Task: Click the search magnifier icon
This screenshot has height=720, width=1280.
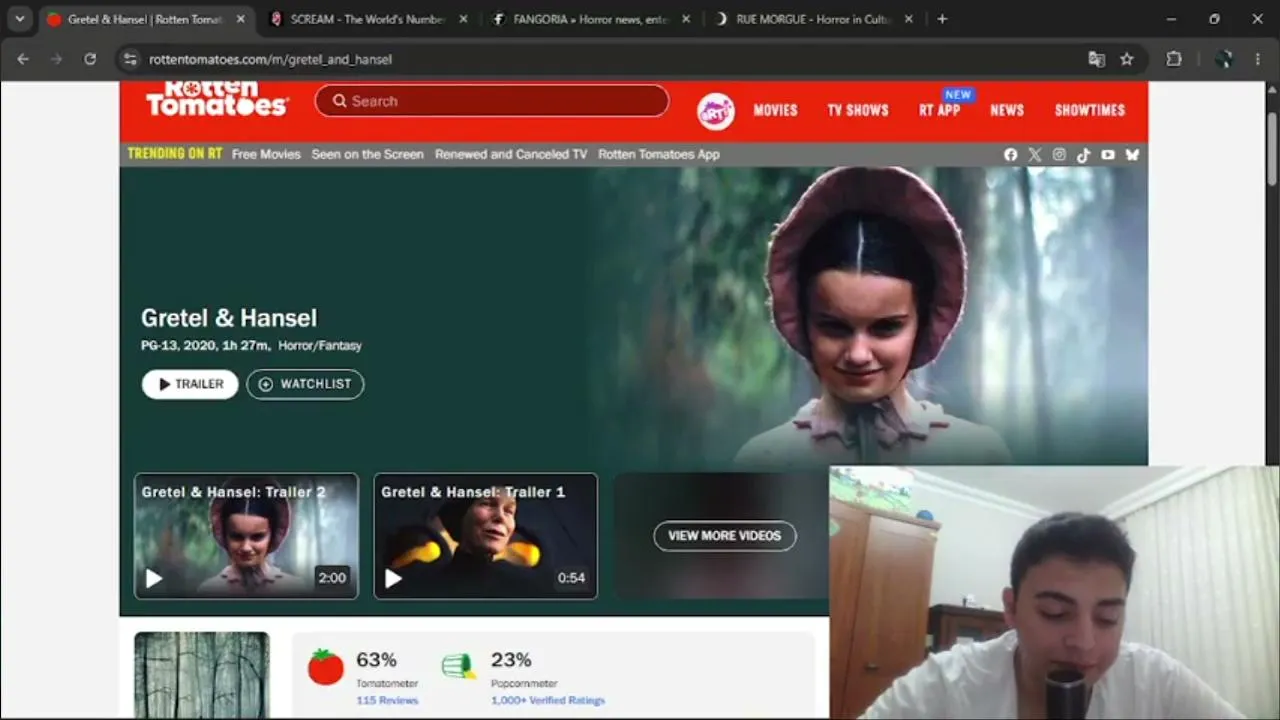Action: (340, 101)
